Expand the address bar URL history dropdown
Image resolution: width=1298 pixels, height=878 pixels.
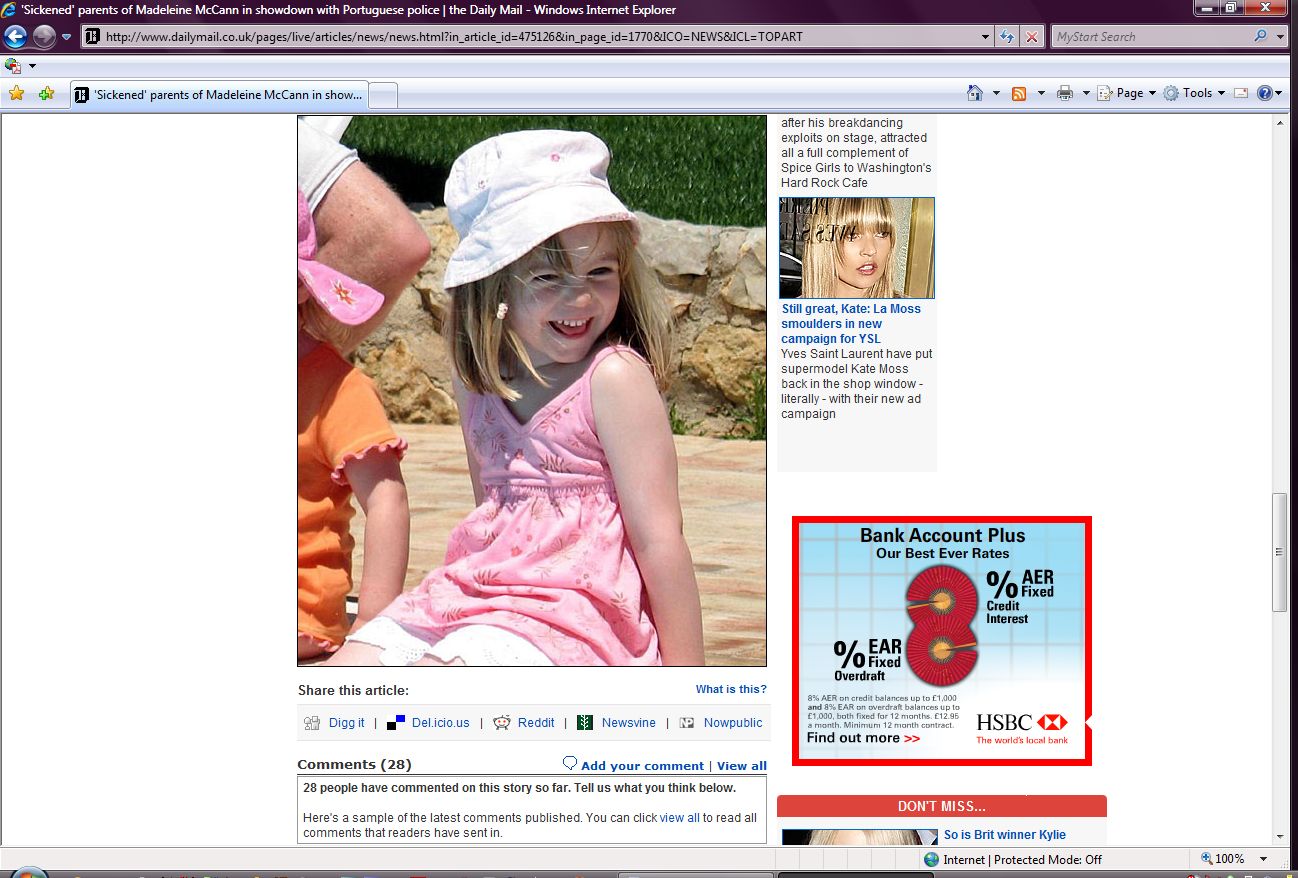point(986,37)
